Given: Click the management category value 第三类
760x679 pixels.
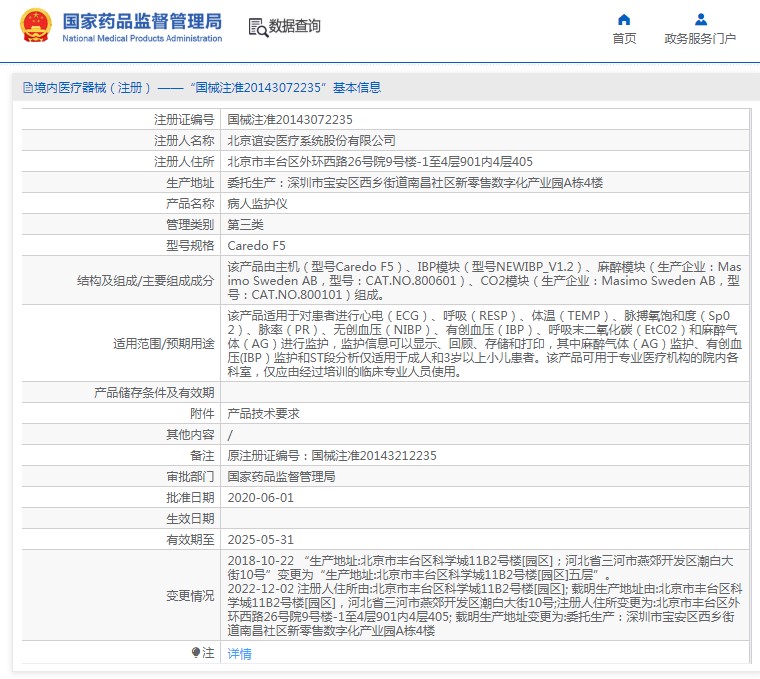Looking at the screenshot, I should click(x=245, y=224).
